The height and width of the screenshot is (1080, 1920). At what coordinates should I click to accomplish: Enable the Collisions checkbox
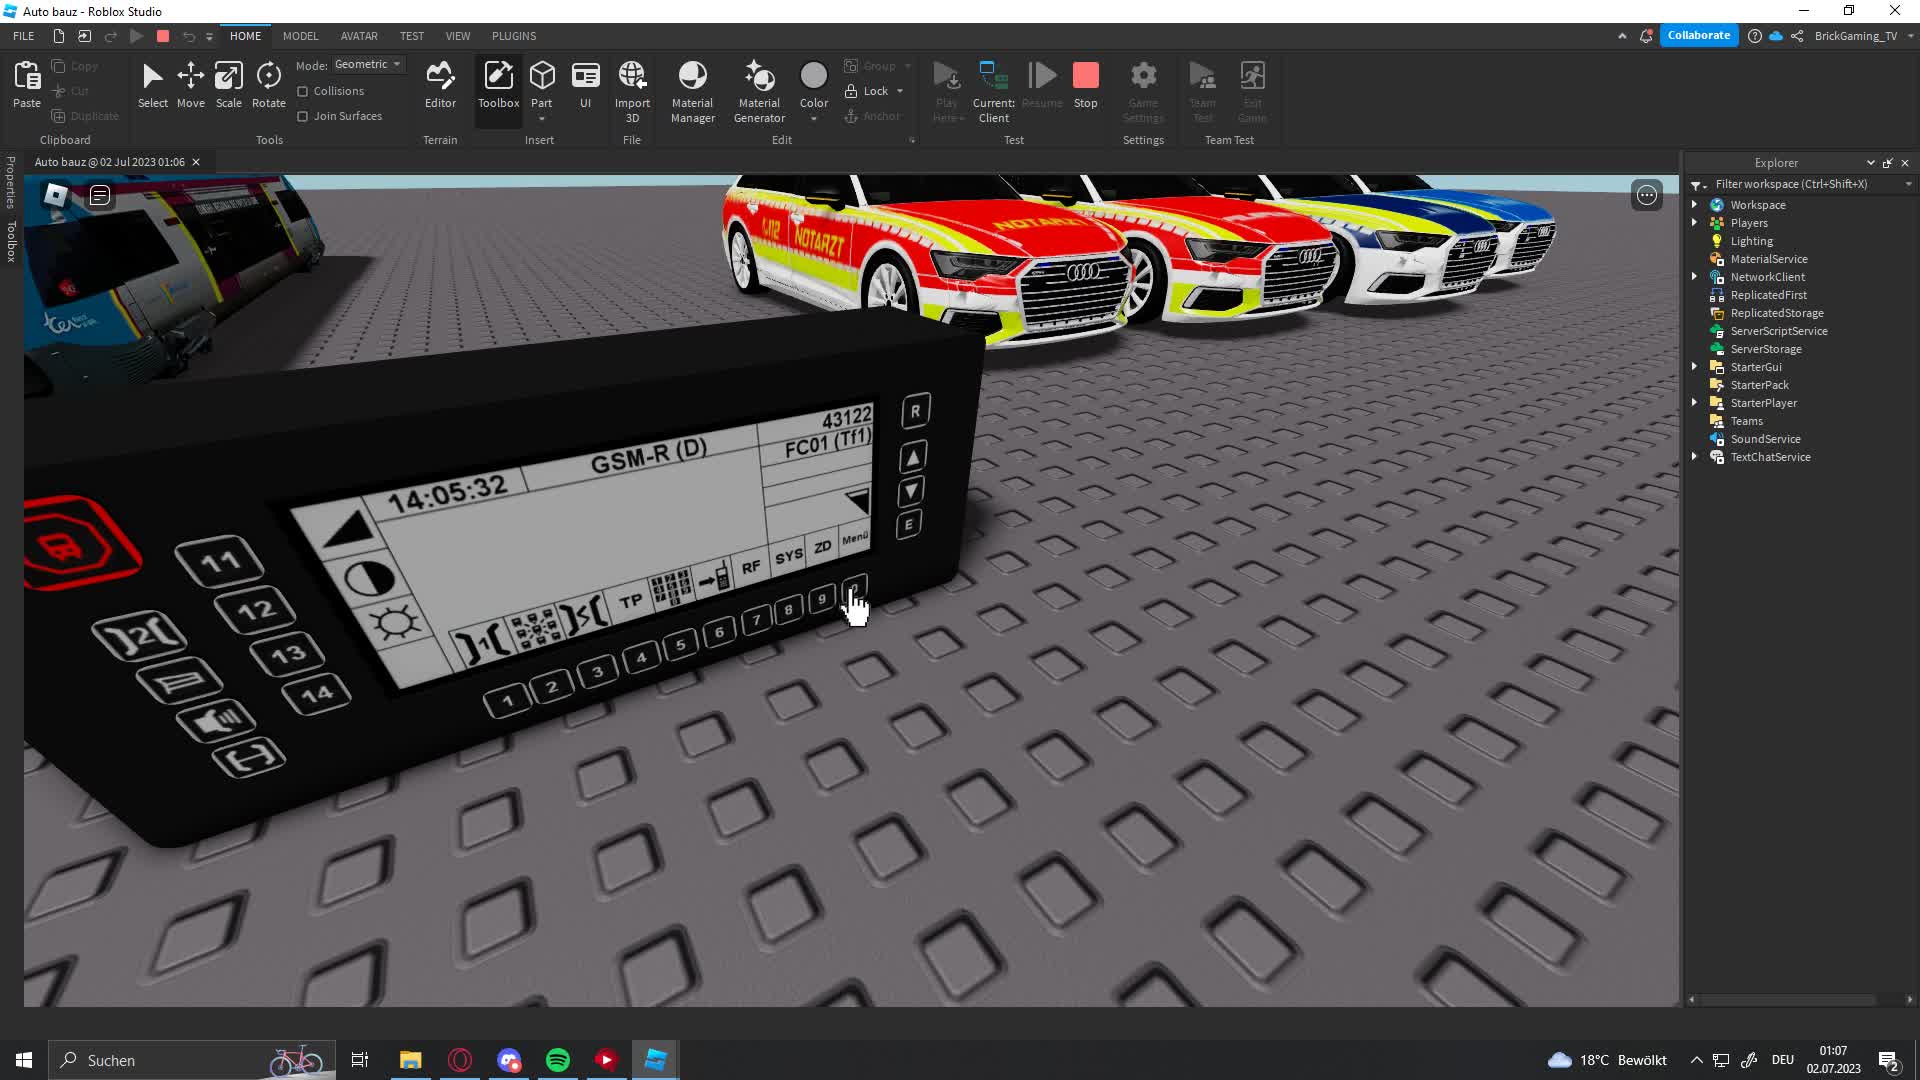pyautogui.click(x=303, y=91)
